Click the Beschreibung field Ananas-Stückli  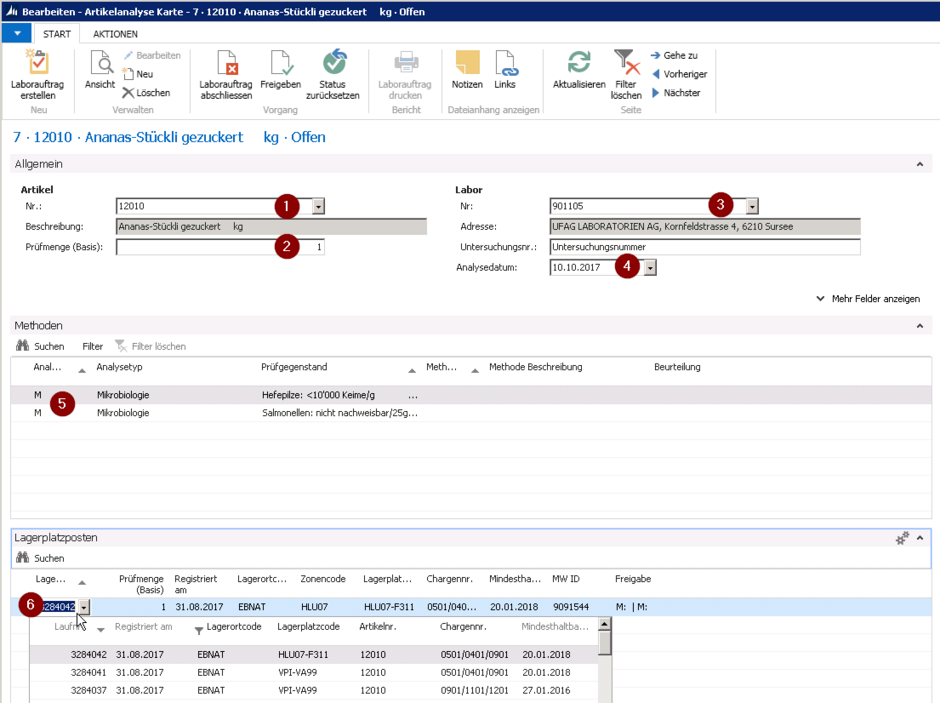point(271,227)
